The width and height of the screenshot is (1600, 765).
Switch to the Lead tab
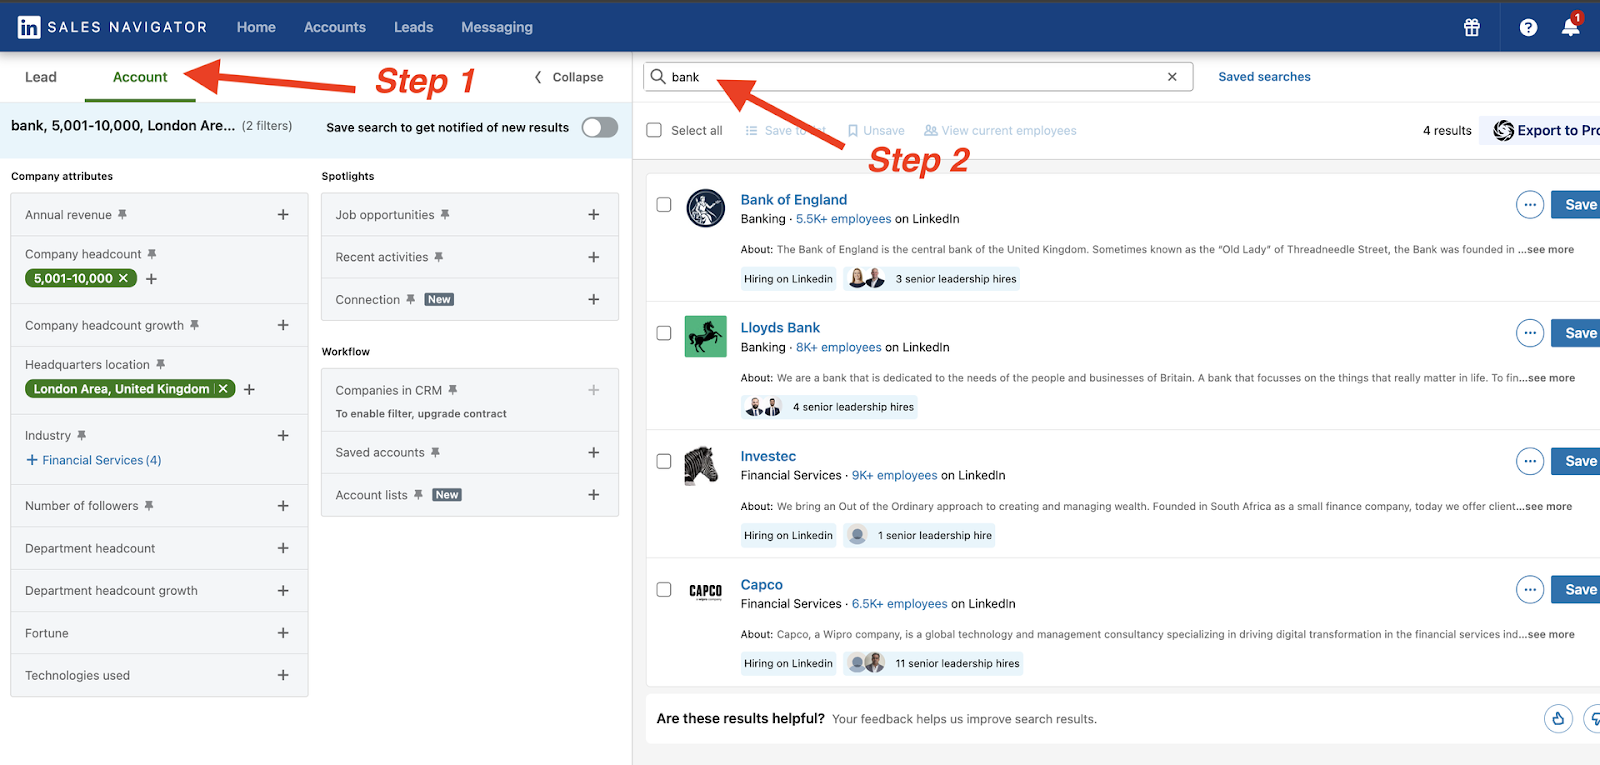[41, 77]
